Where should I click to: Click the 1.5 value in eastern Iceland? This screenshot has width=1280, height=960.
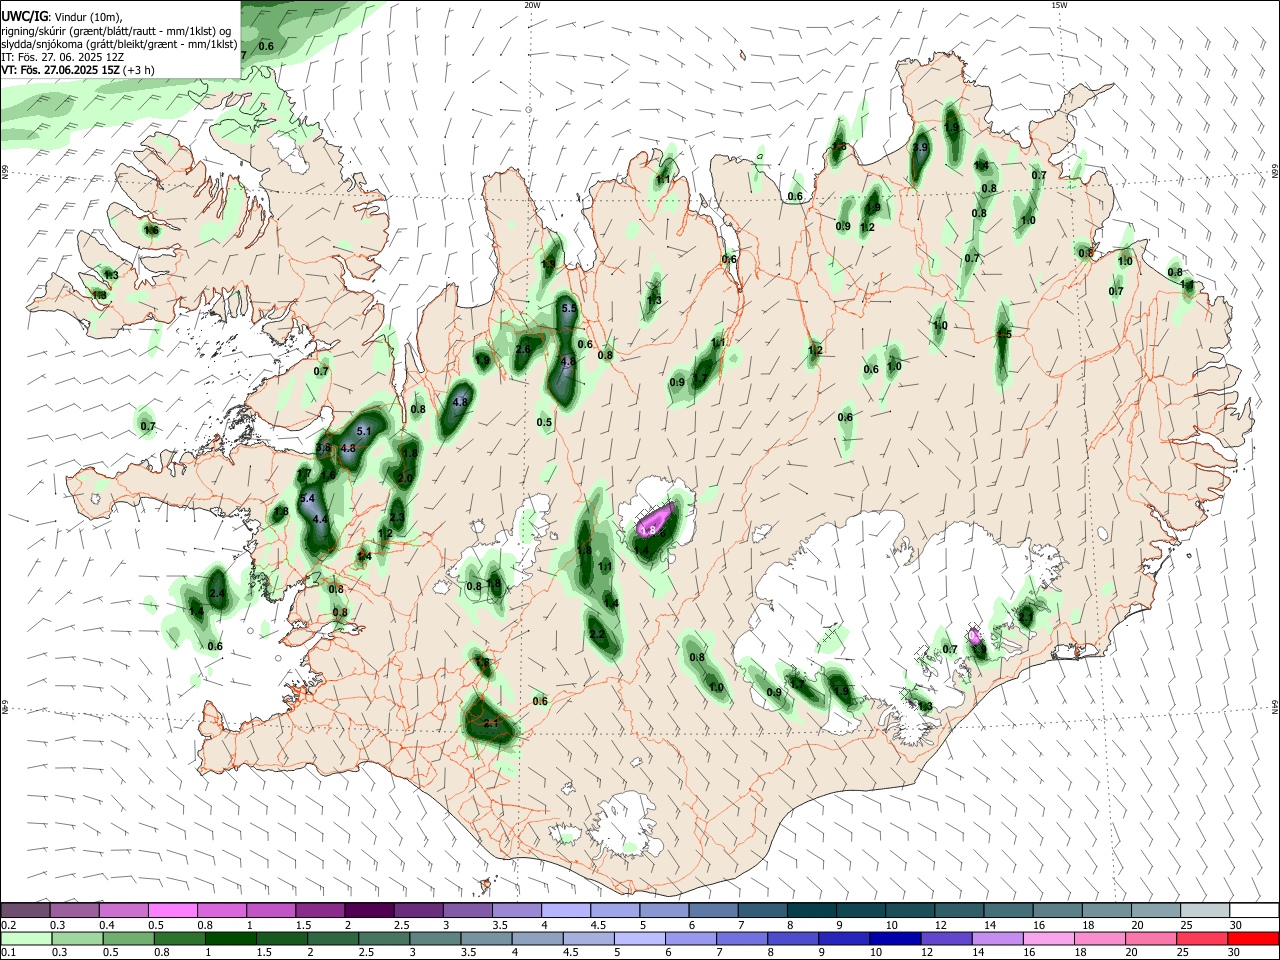click(1004, 334)
